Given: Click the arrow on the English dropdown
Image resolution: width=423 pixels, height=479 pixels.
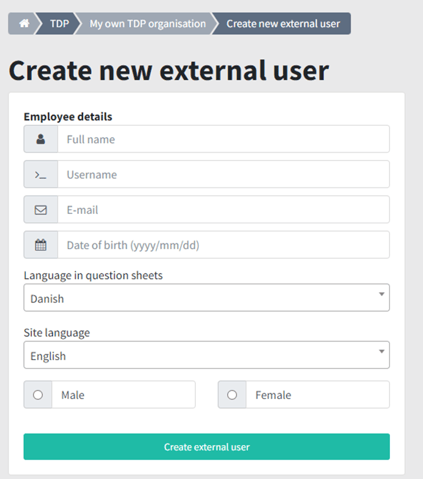Looking at the screenshot, I should point(382,351).
